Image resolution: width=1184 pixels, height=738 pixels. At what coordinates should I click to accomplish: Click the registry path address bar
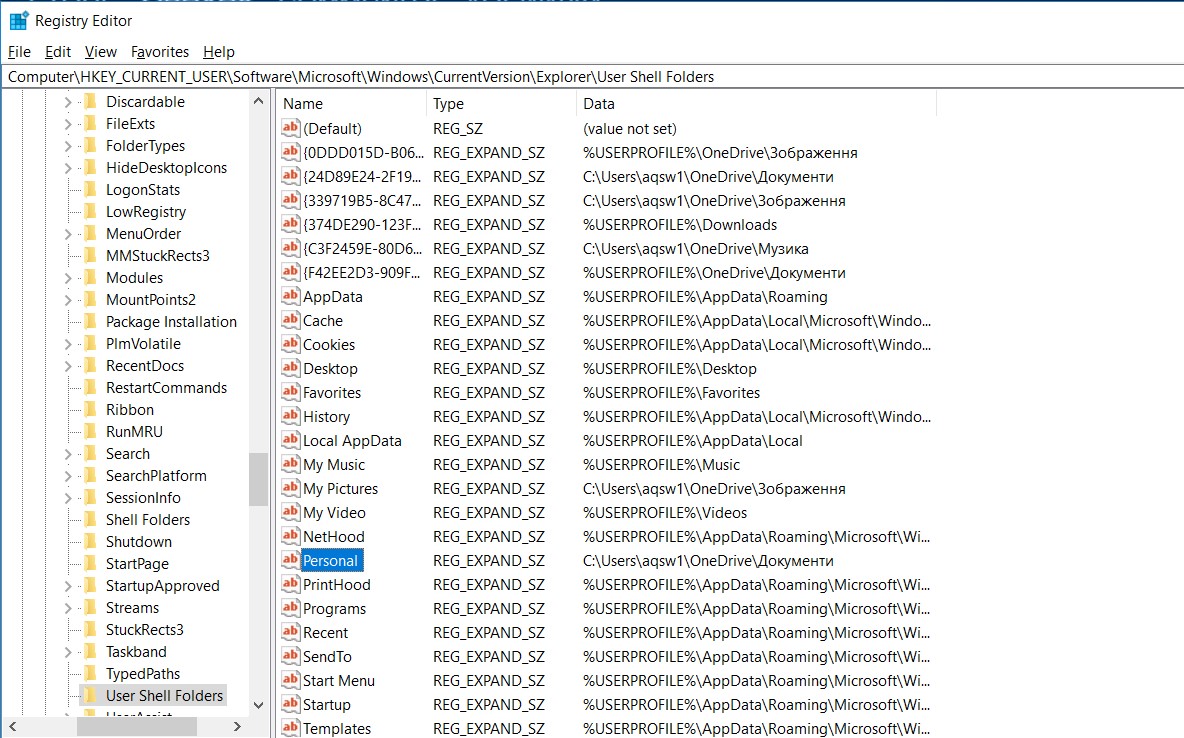(x=592, y=76)
